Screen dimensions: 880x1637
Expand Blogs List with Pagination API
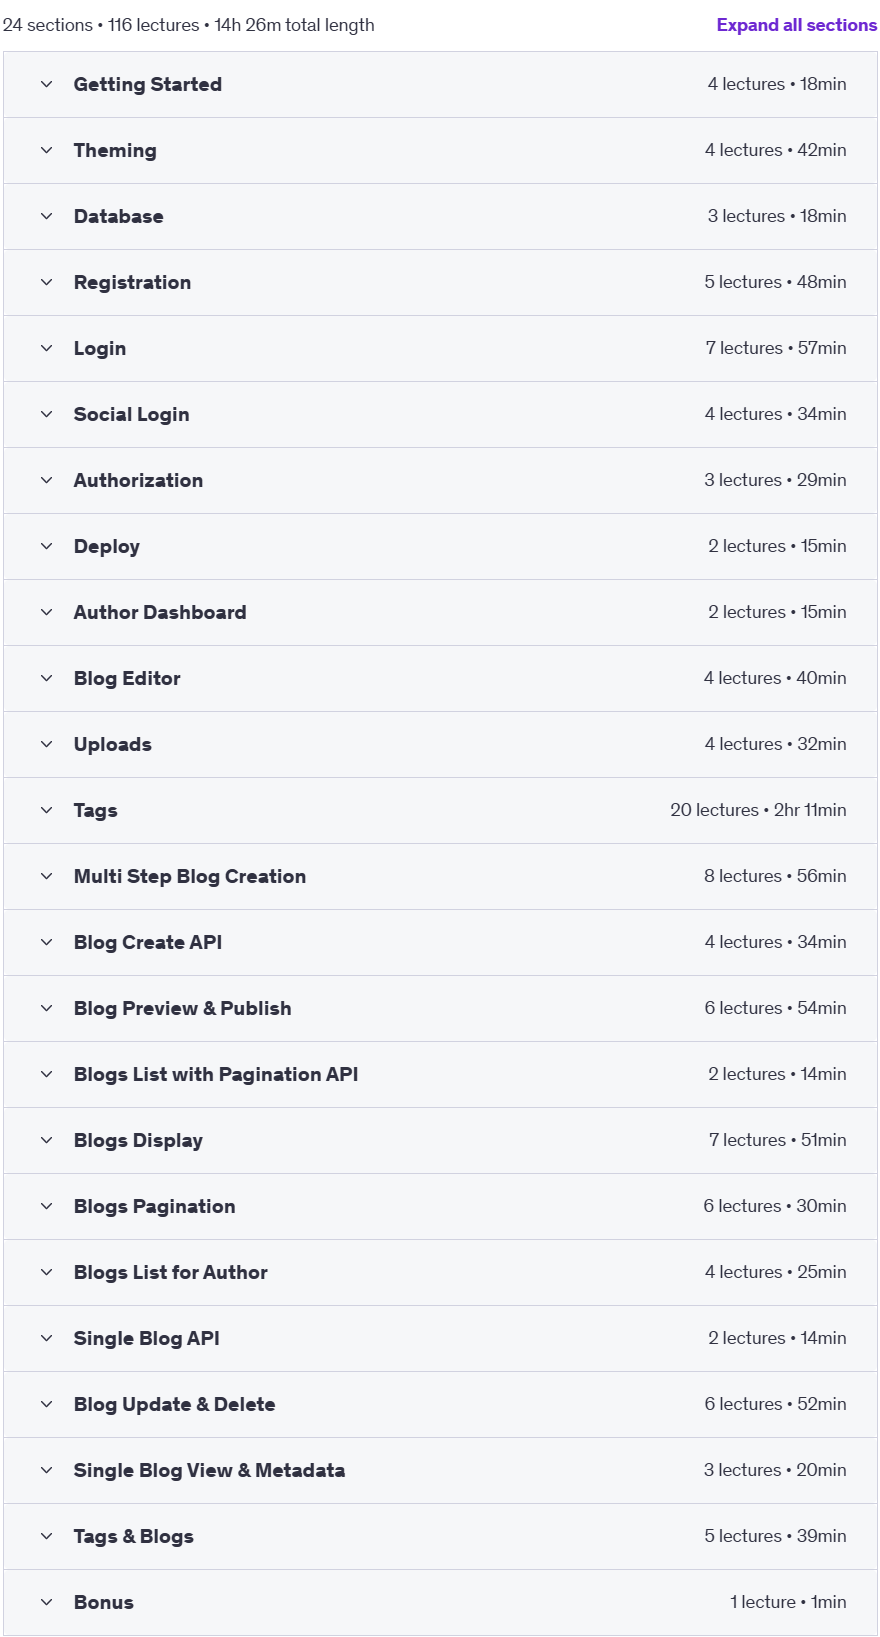pyautogui.click(x=440, y=1074)
